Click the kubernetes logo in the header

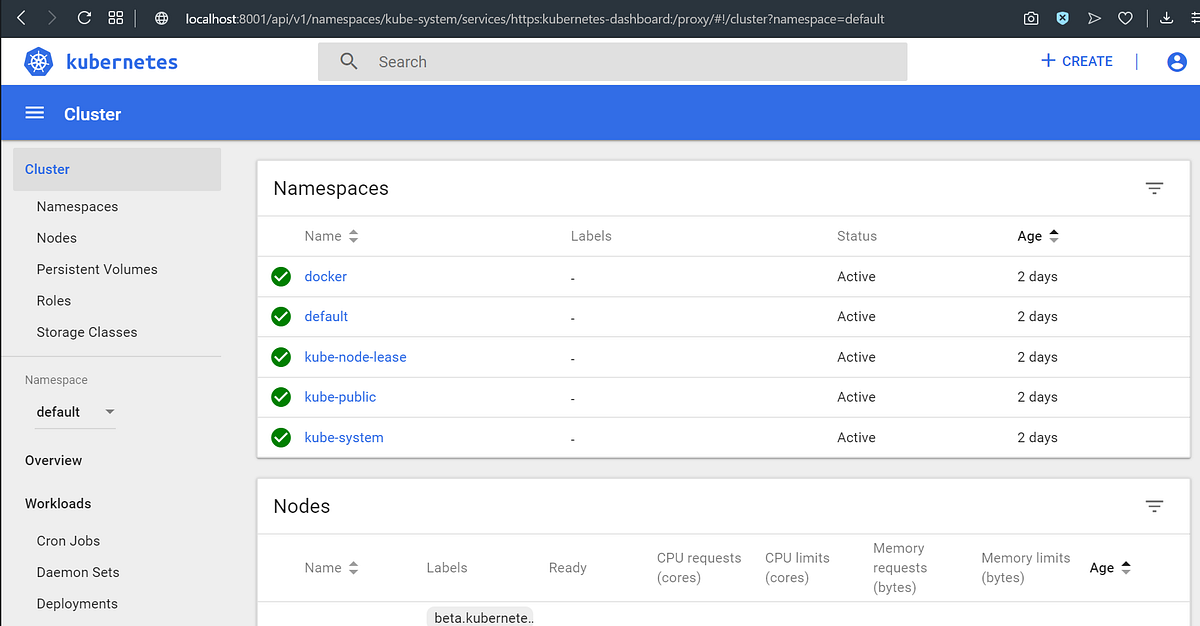tap(38, 61)
